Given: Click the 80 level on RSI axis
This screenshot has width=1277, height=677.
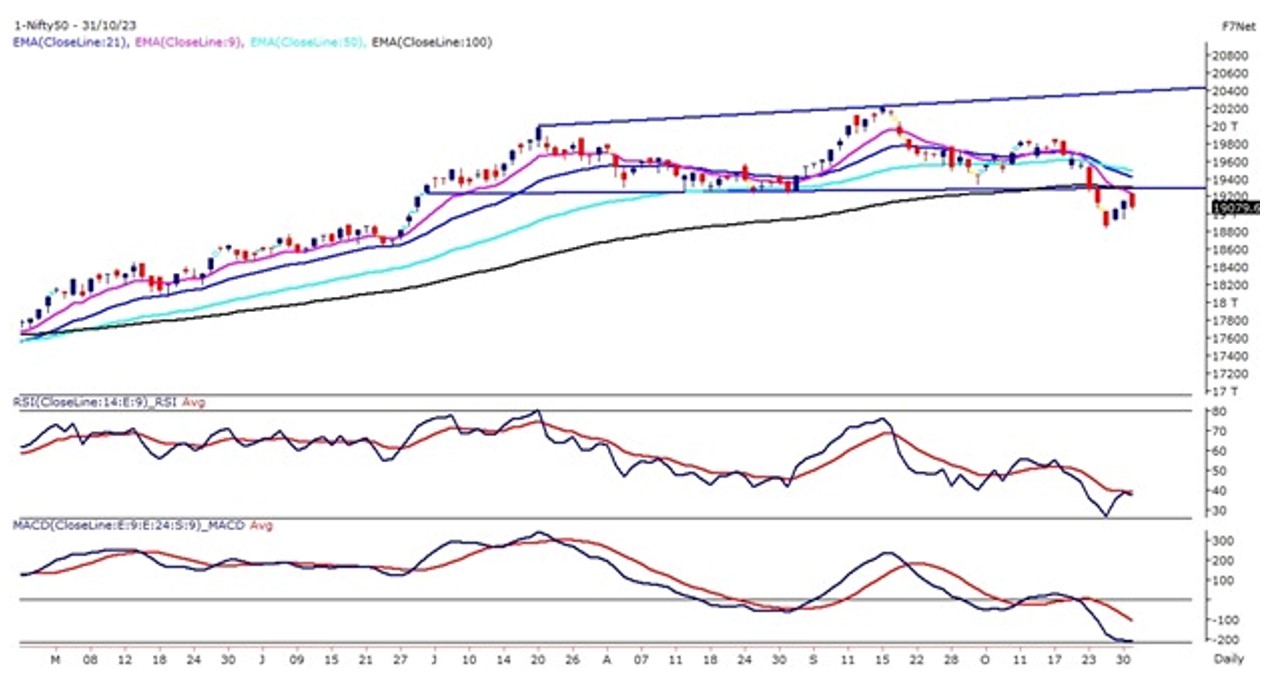Looking at the screenshot, I should [1221, 411].
